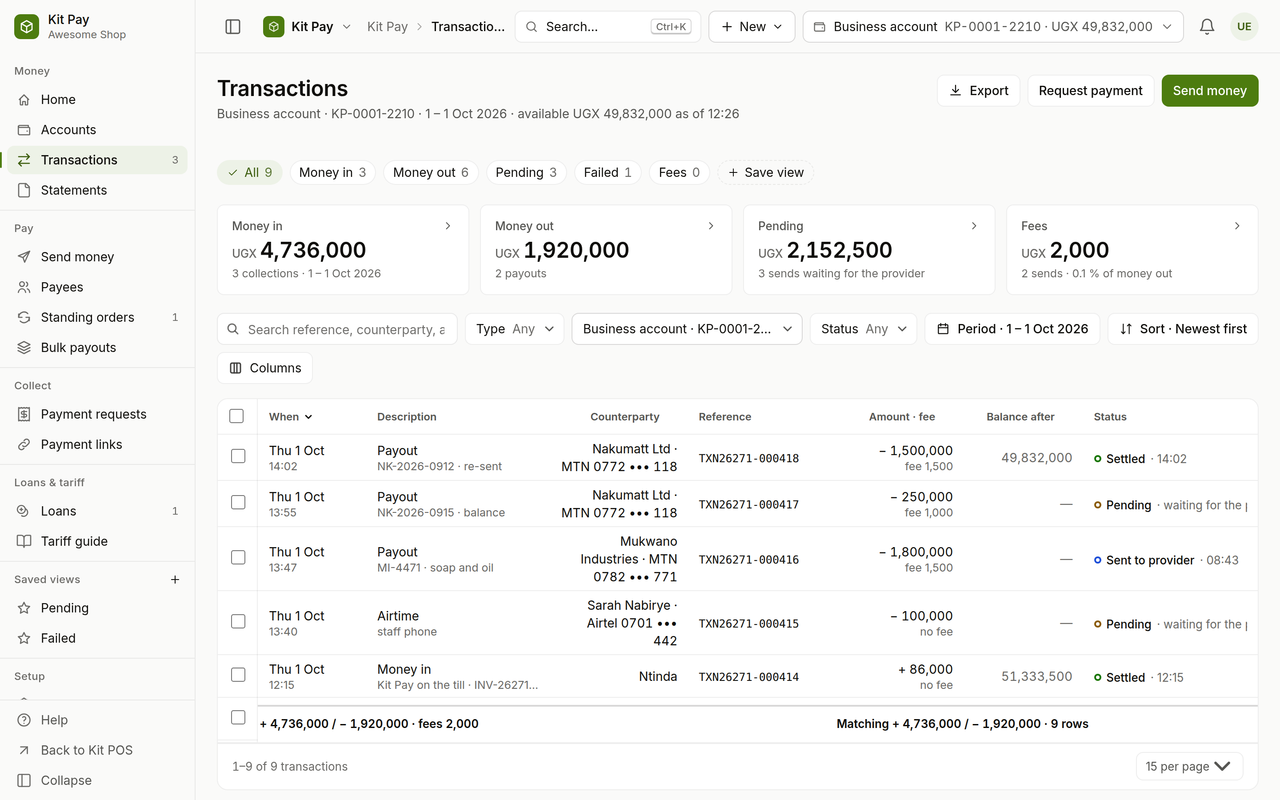Open the Business account filter dropdown

click(x=687, y=329)
